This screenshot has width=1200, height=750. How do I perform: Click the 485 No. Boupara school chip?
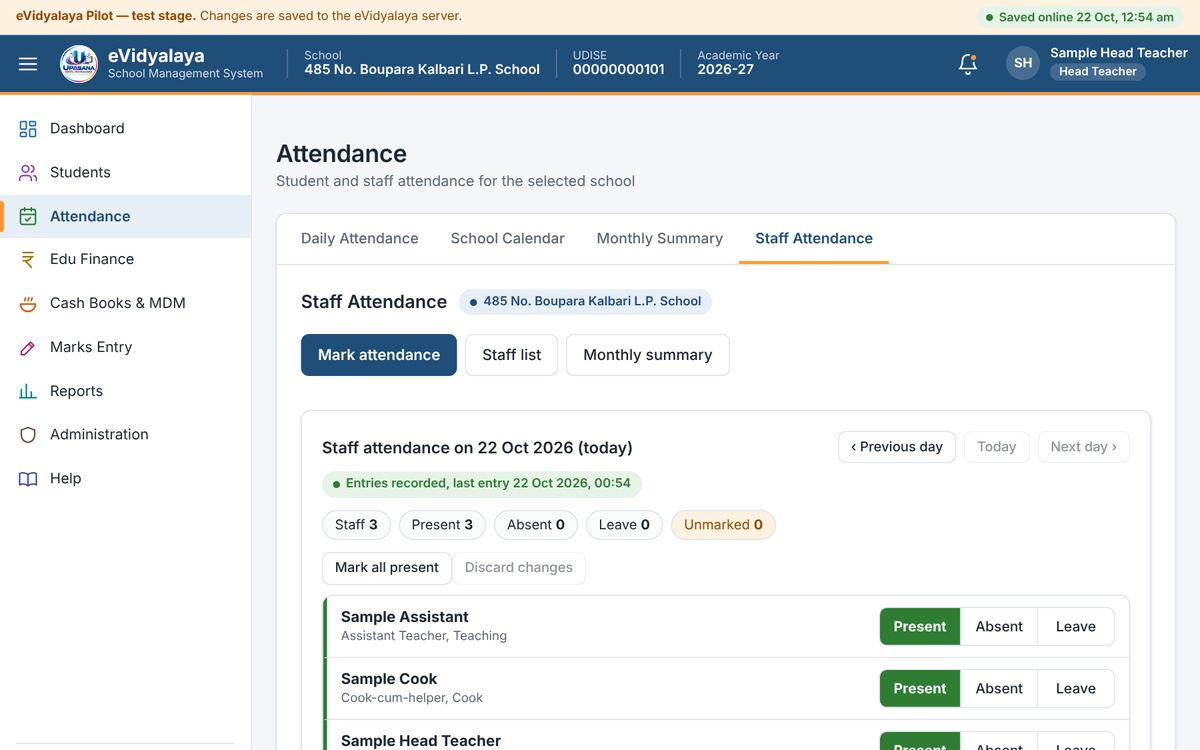tap(585, 302)
